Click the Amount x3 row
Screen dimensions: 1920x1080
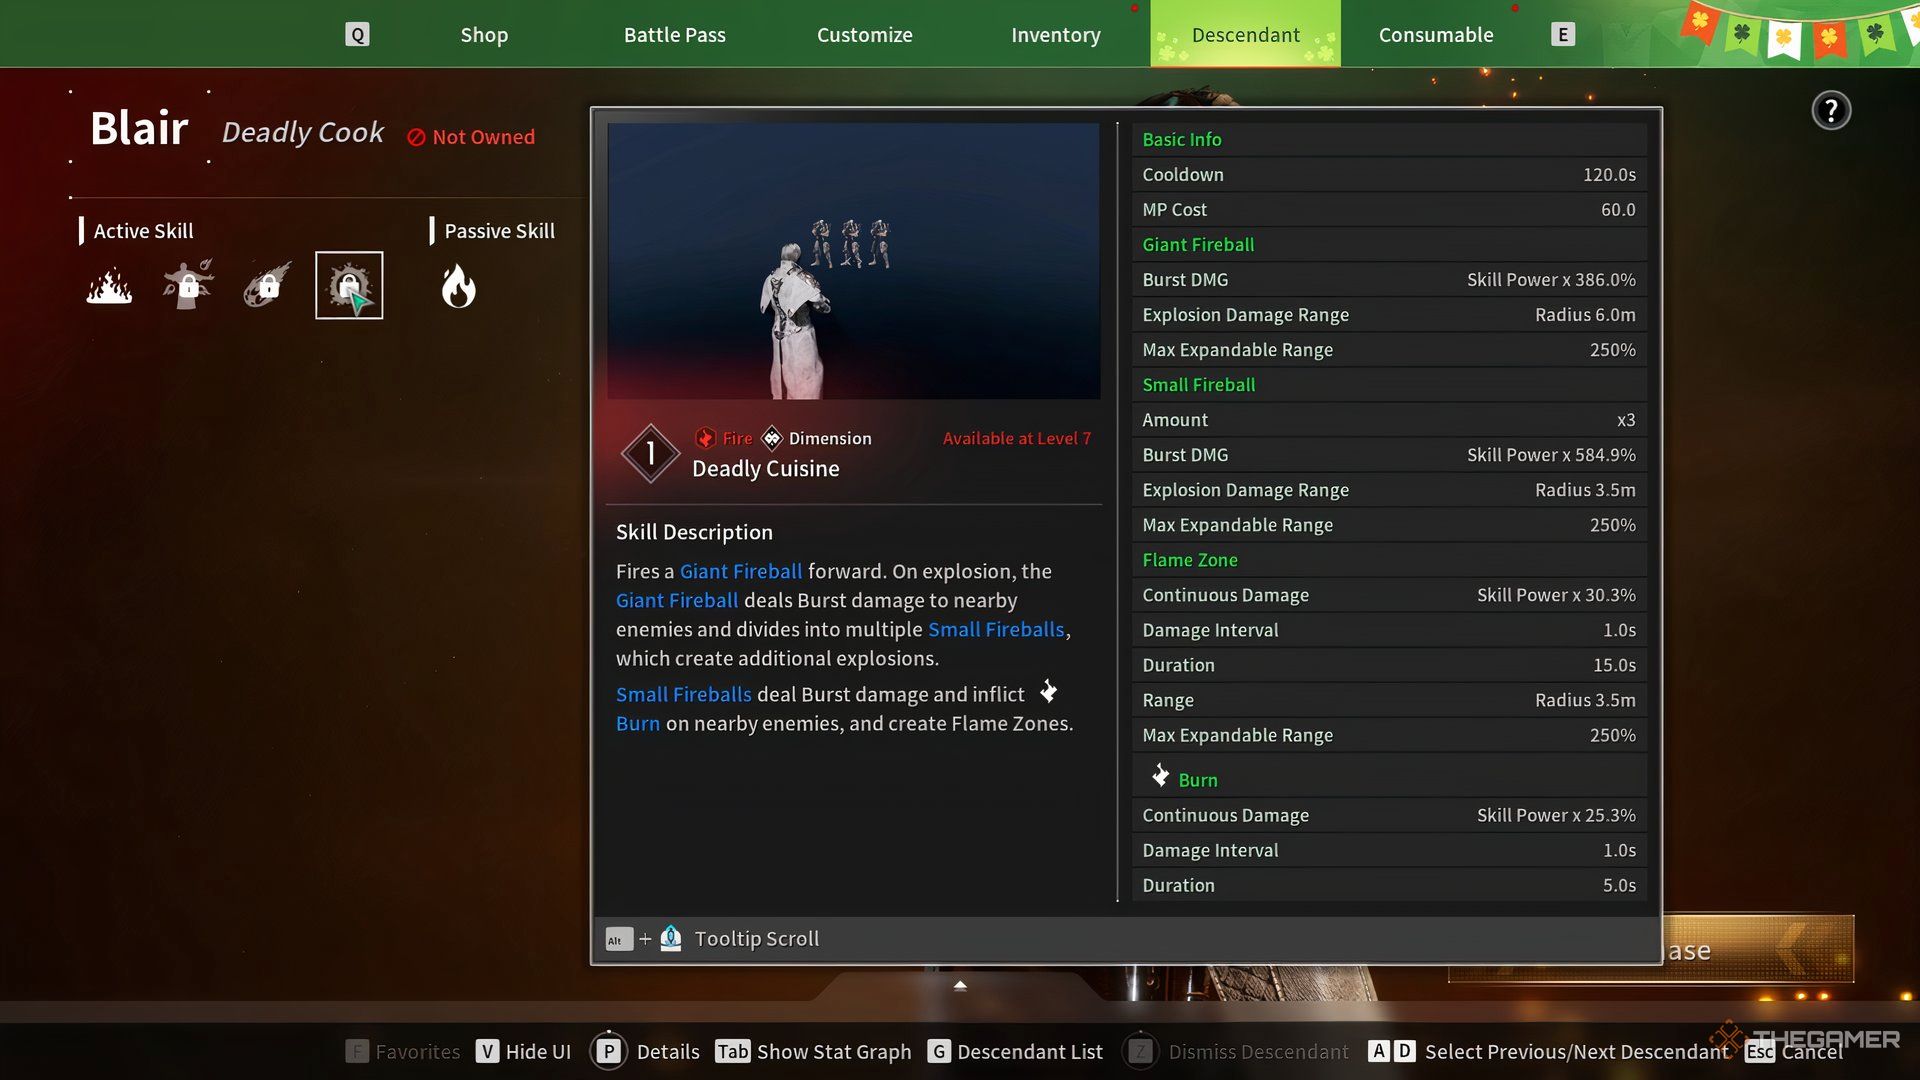(1389, 419)
